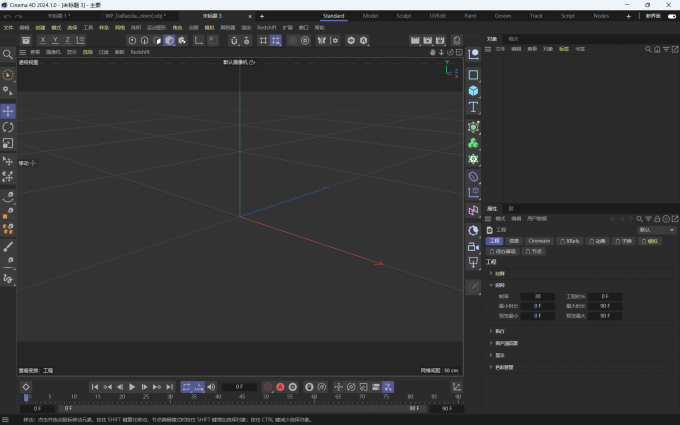The width and height of the screenshot is (680, 425).
Task: Jump to end of animation
Action: 170,386
